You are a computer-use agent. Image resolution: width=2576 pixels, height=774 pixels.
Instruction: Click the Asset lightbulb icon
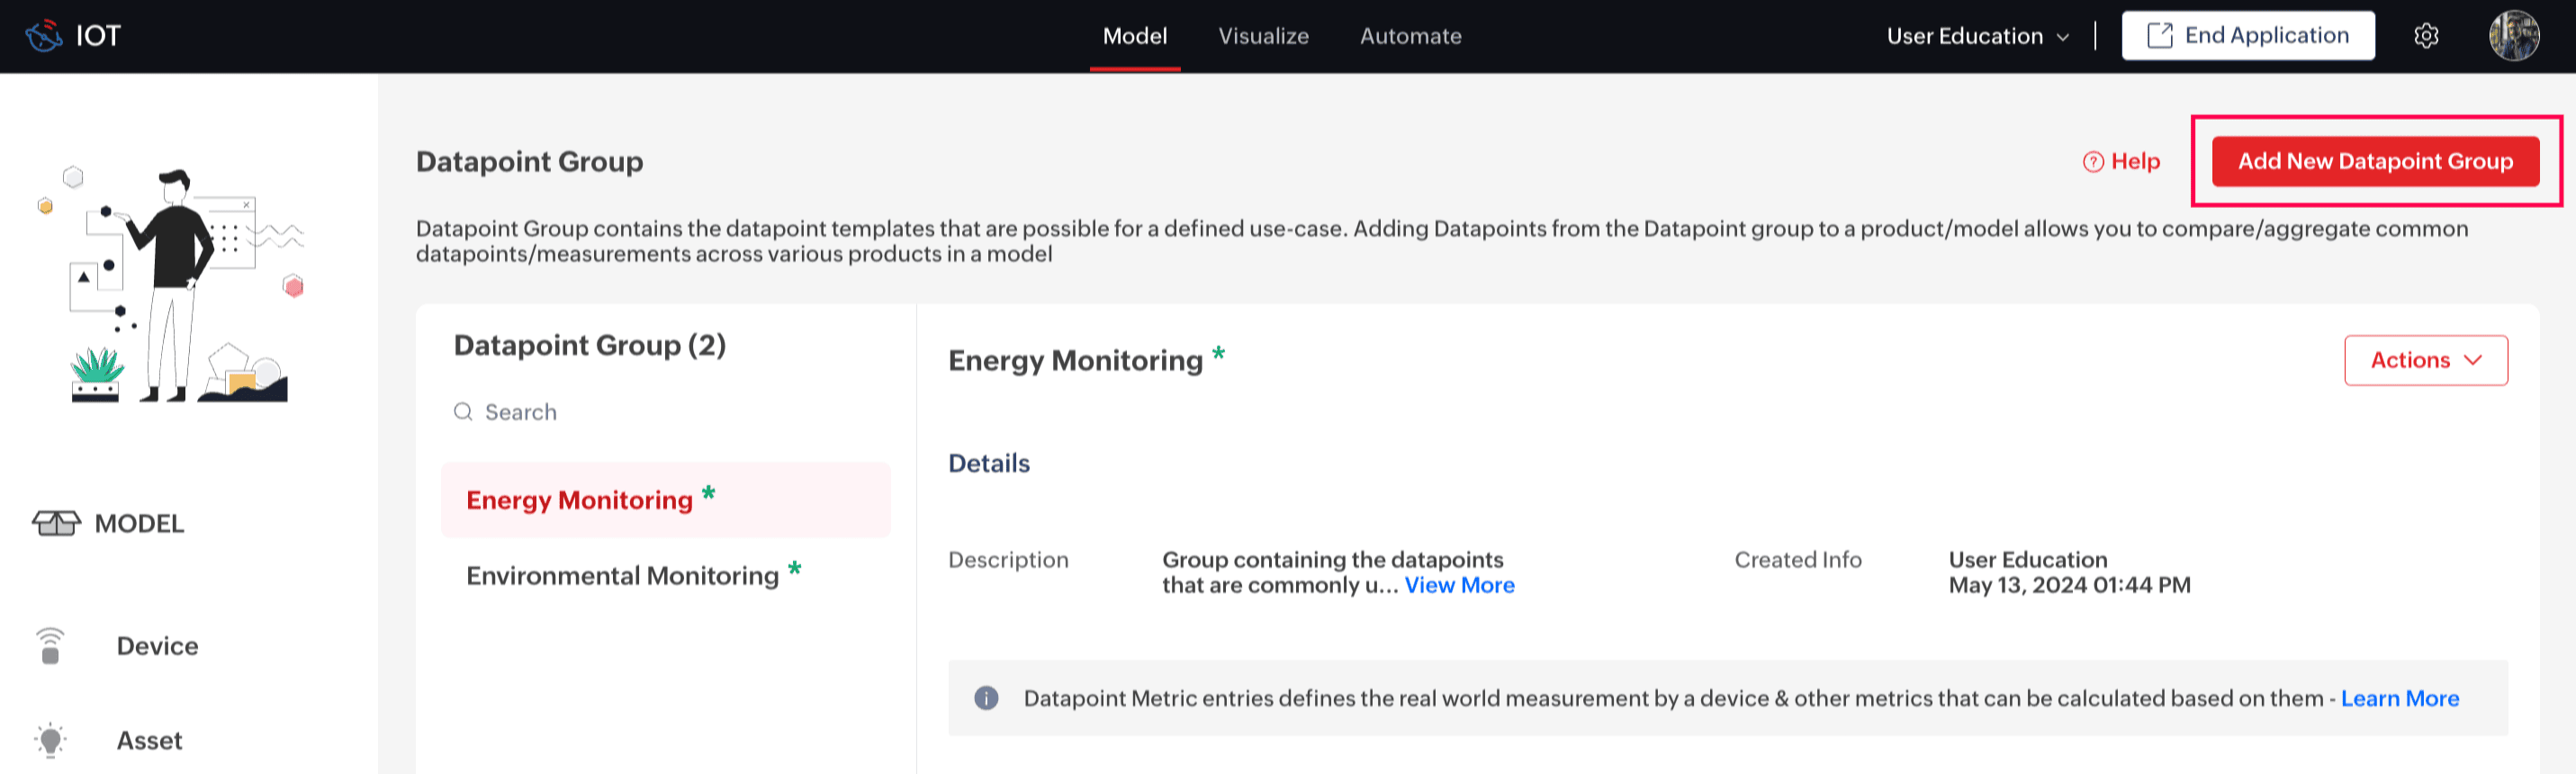pos(50,740)
